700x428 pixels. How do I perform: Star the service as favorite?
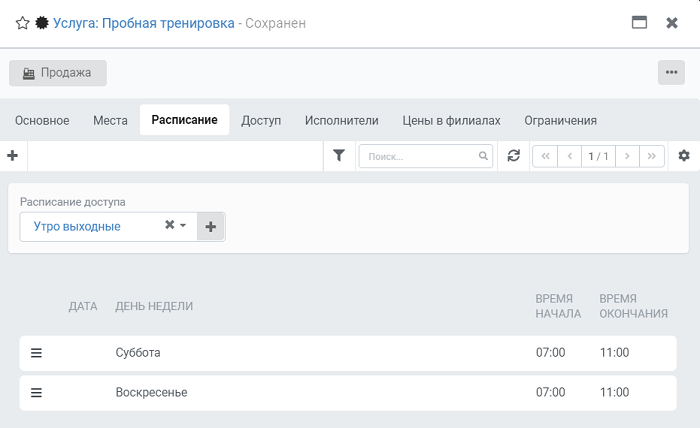click(x=22, y=23)
